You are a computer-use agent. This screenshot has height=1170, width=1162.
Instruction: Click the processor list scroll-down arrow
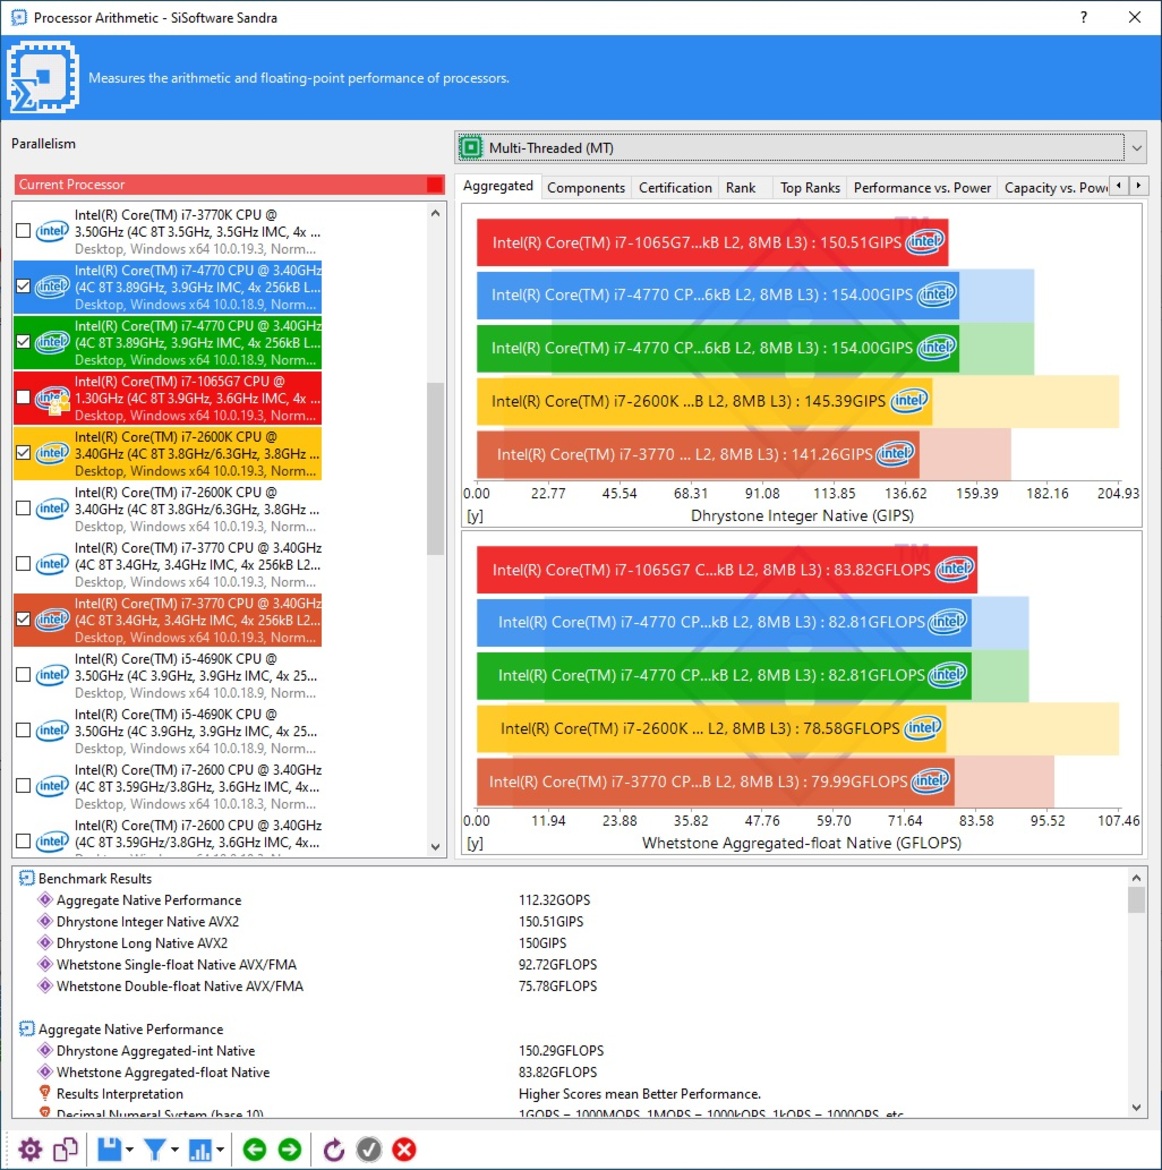click(435, 847)
